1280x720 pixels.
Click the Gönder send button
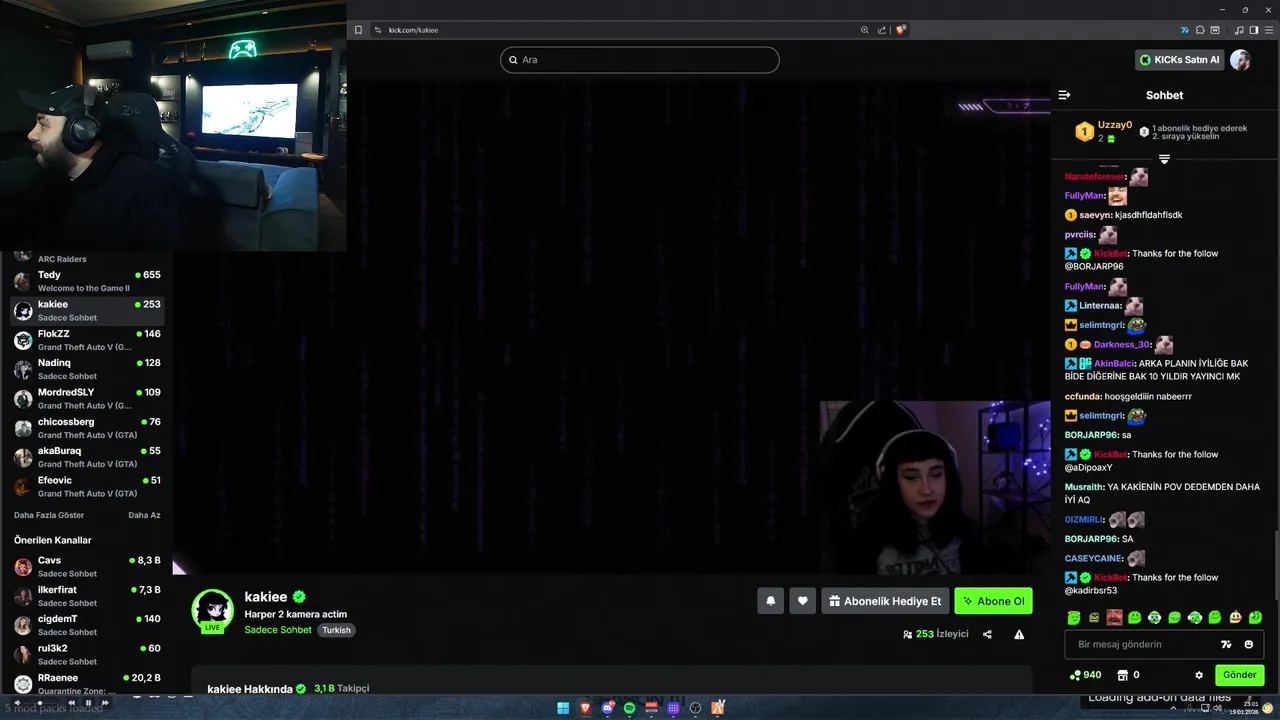point(1239,675)
